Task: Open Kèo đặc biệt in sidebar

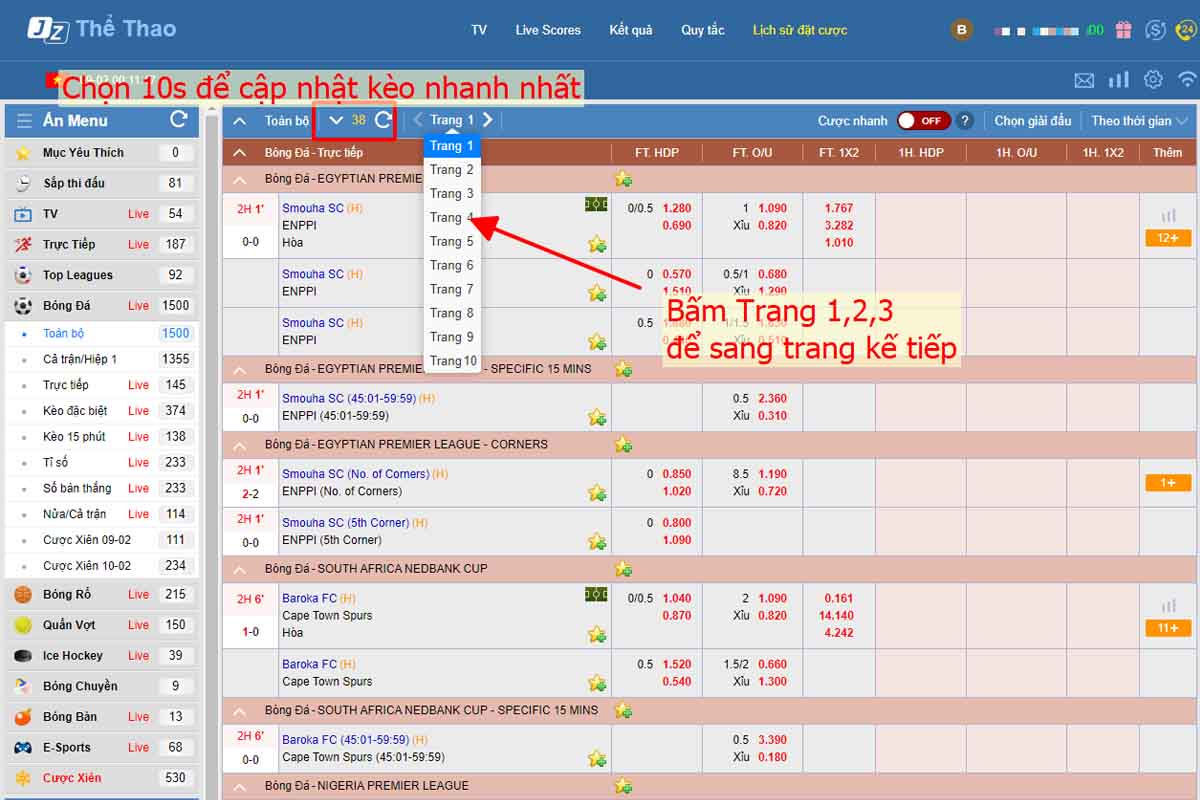Action: [x=102, y=411]
